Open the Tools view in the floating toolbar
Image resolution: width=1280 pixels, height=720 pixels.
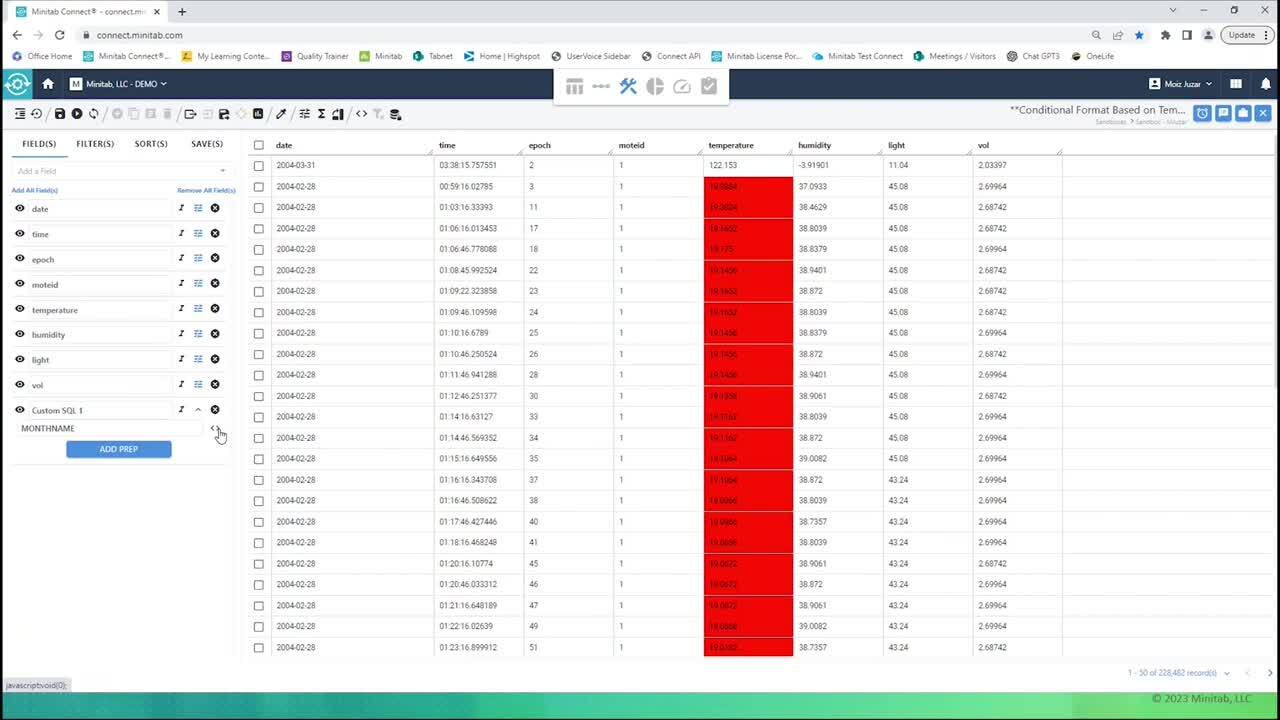[x=628, y=86]
